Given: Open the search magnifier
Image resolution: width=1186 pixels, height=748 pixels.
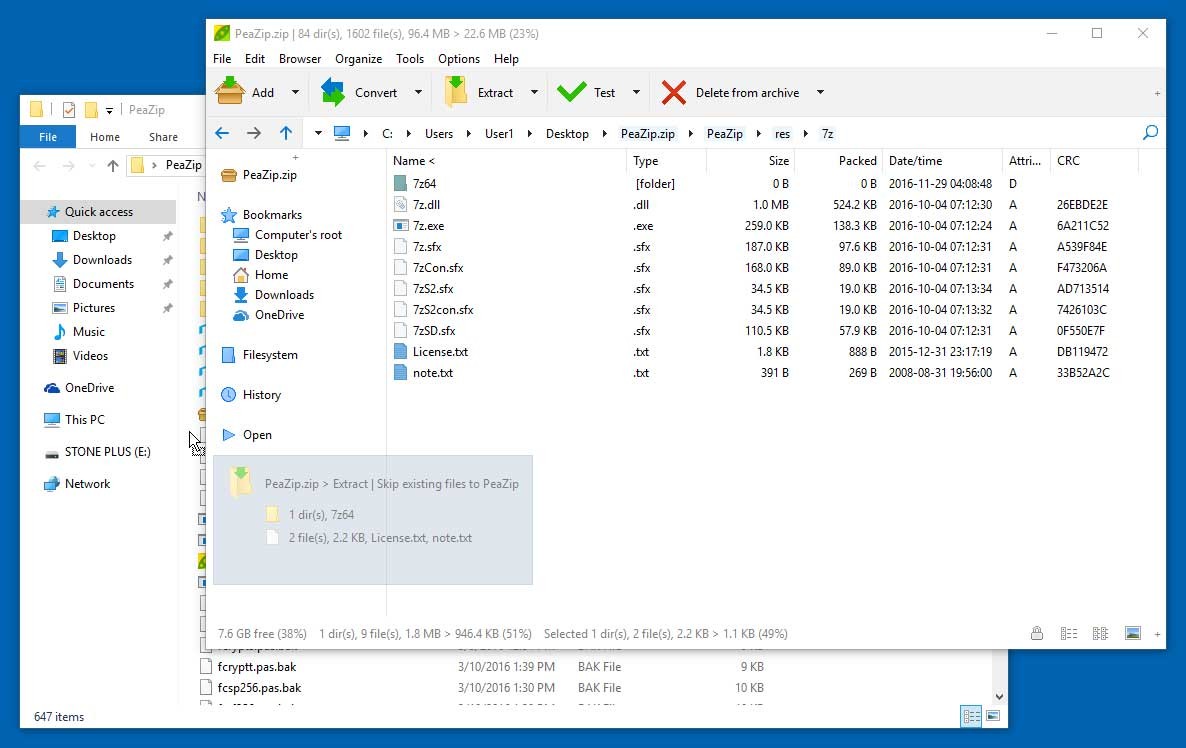Looking at the screenshot, I should [1150, 132].
